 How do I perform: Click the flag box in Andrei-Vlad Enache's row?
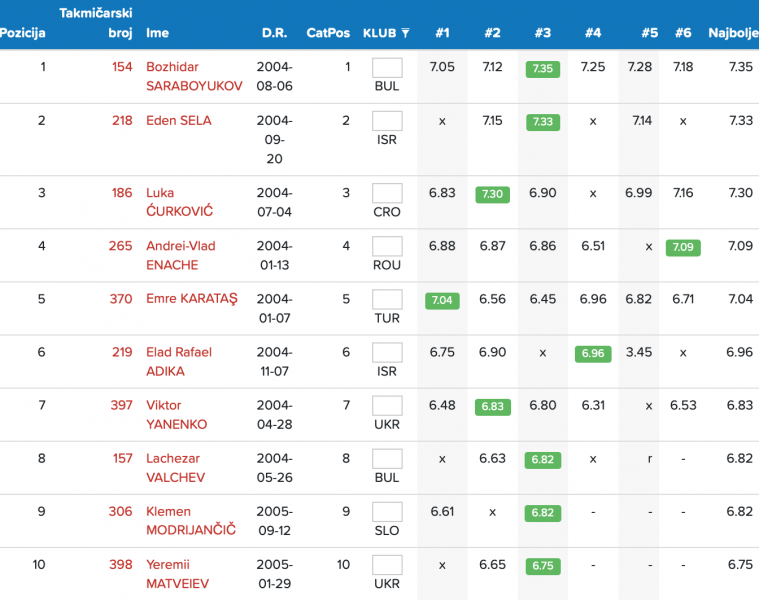point(387,246)
